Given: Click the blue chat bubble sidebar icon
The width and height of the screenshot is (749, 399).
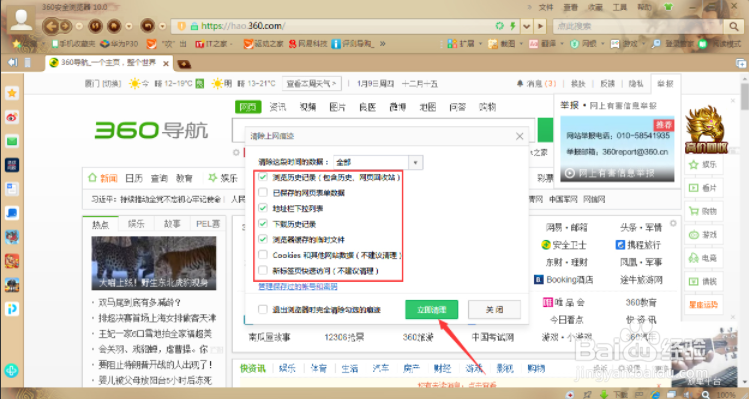Looking at the screenshot, I should (x=12, y=213).
